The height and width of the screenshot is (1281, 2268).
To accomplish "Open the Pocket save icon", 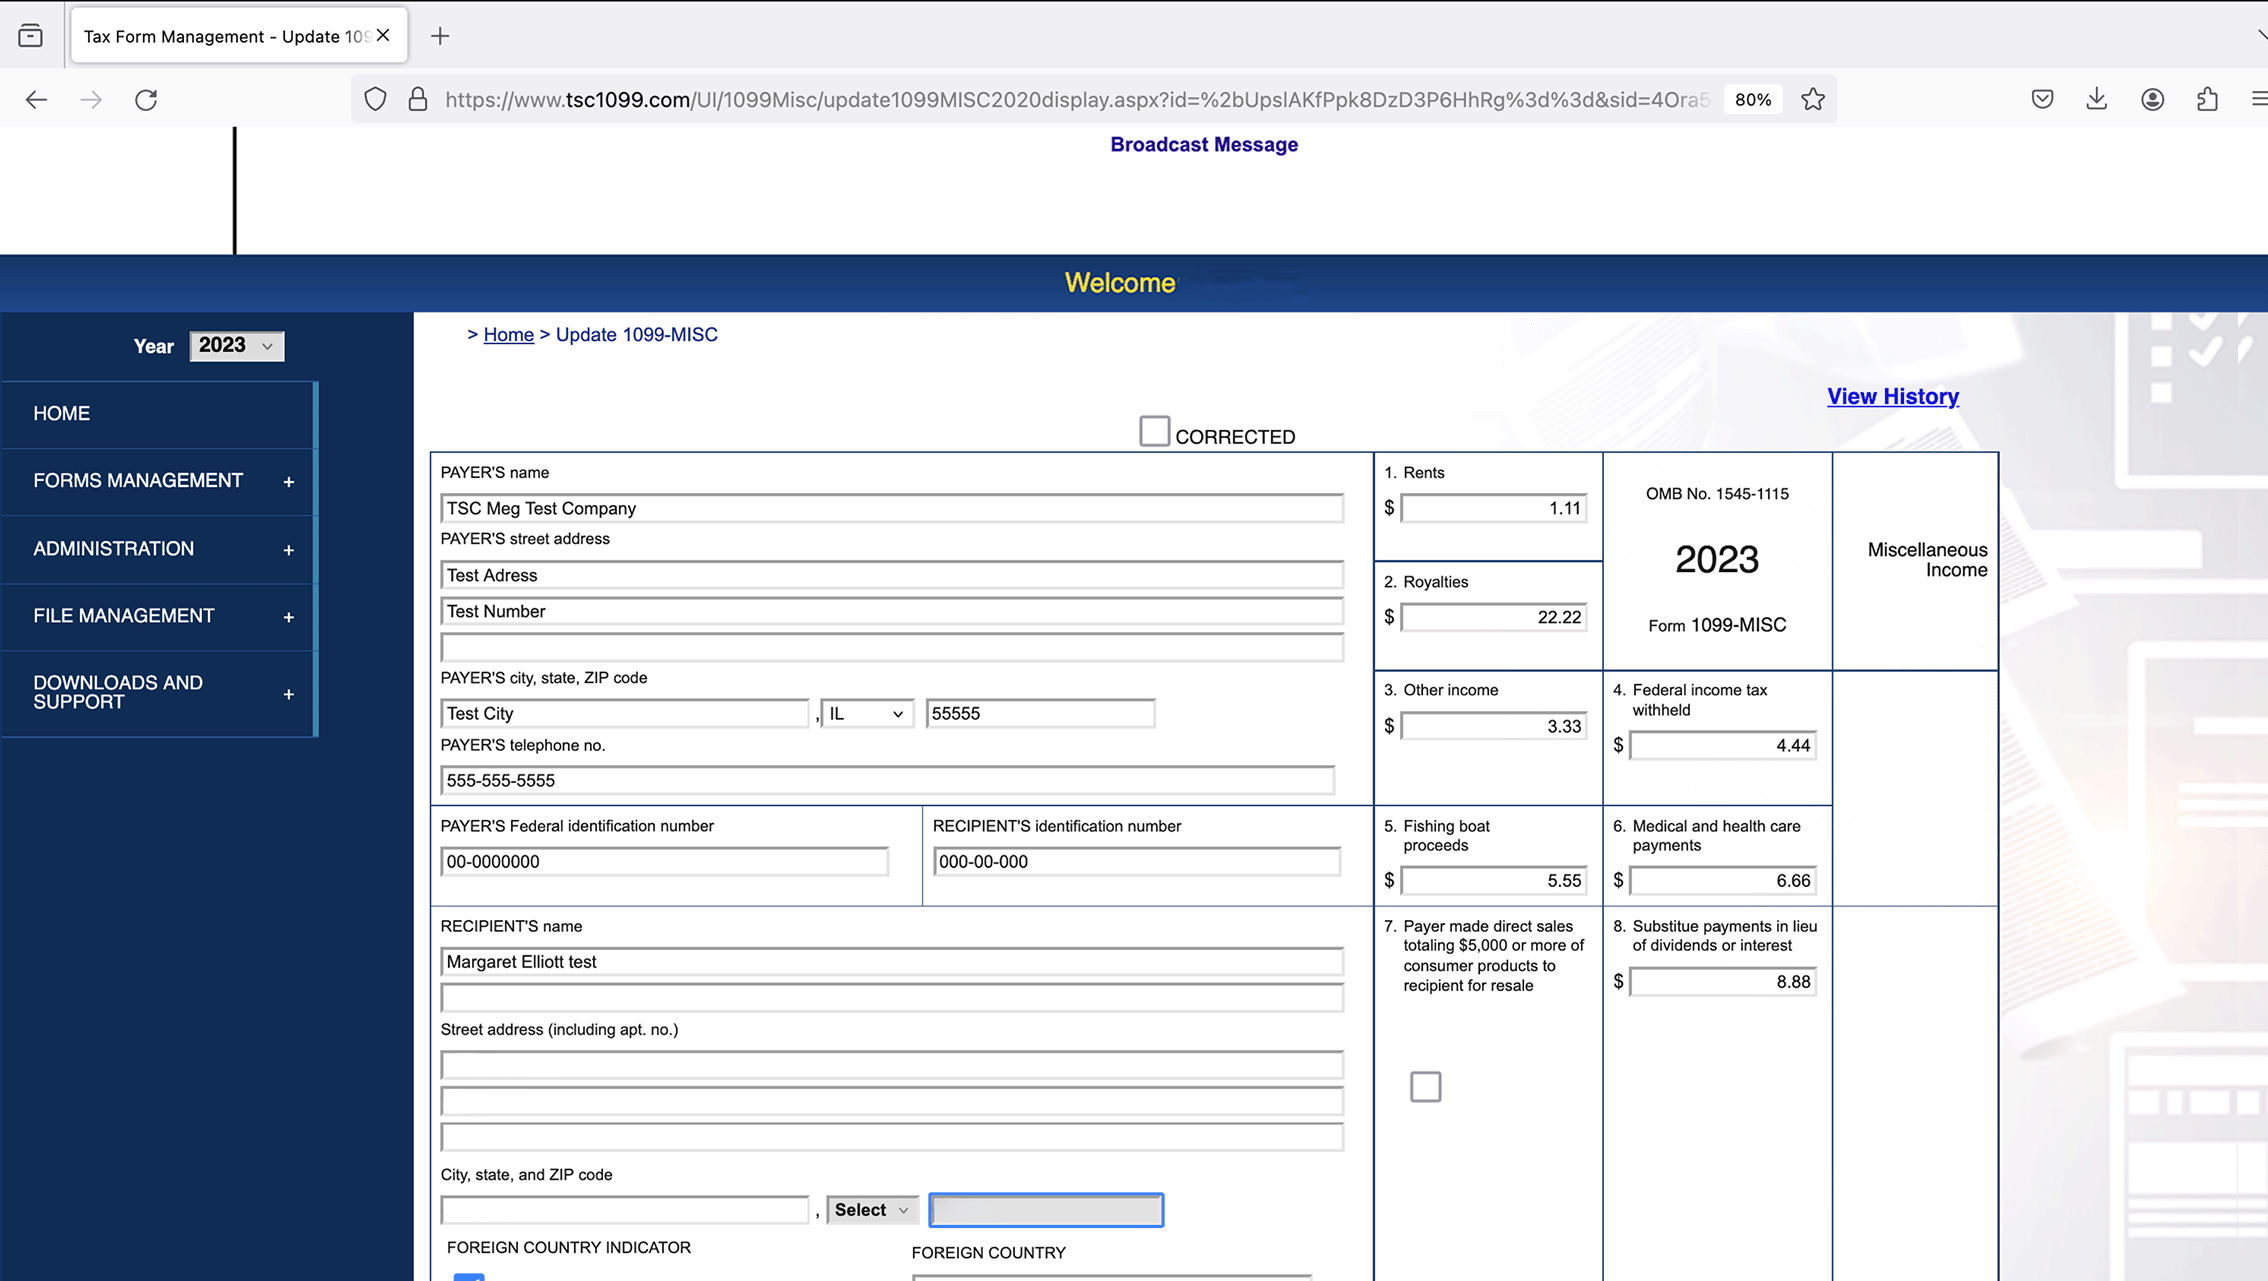I will (2043, 99).
